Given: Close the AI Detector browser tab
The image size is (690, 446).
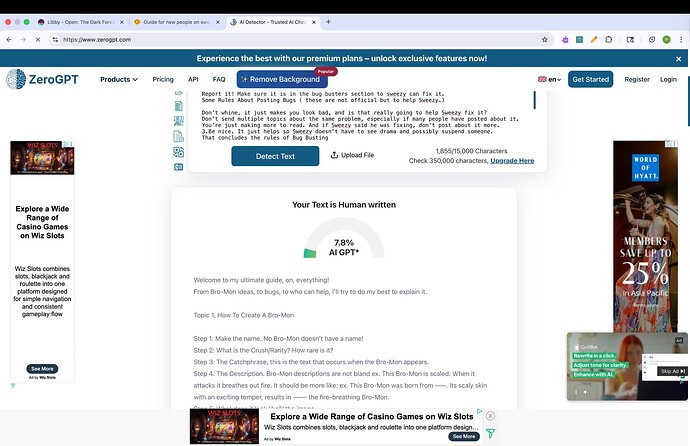Looking at the screenshot, I should point(314,22).
